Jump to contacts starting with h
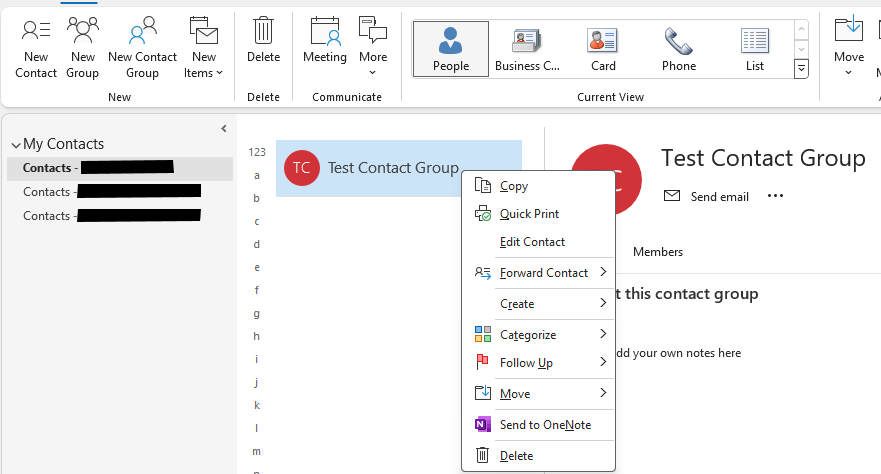 257,336
